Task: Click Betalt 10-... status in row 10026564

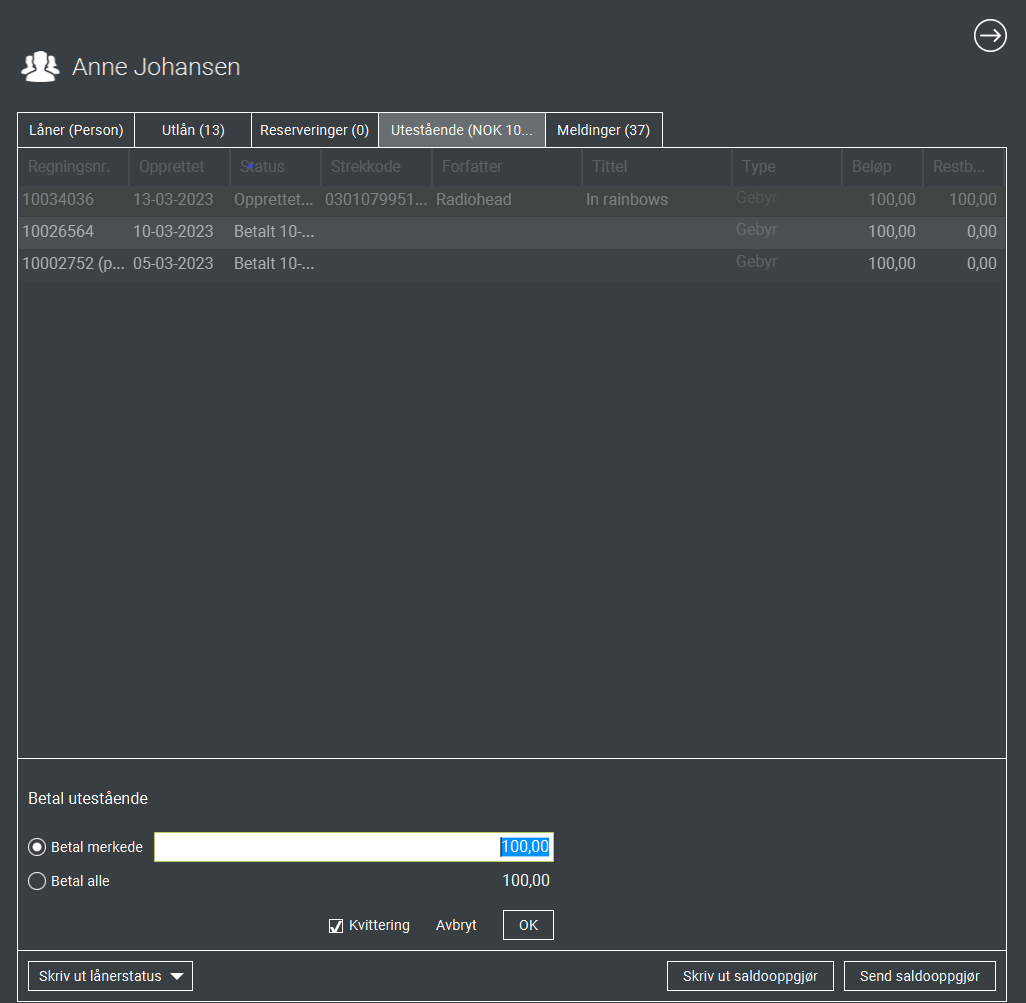Action: (274, 232)
